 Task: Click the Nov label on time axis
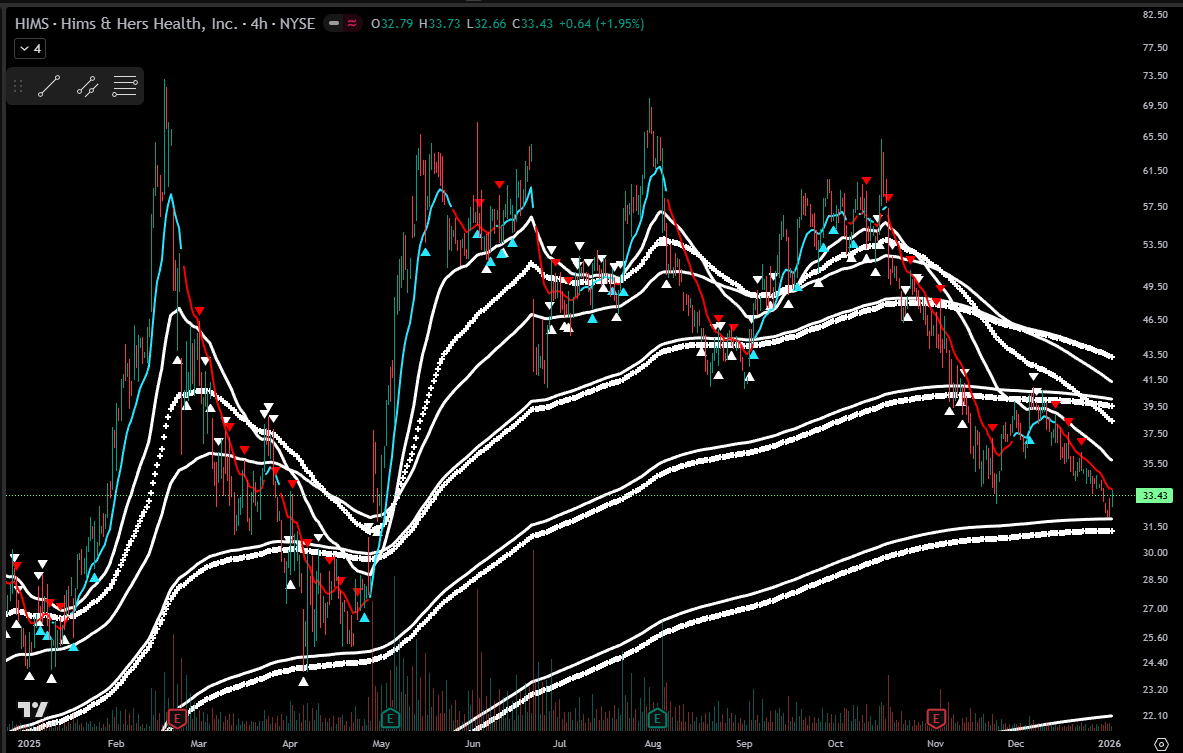936,743
